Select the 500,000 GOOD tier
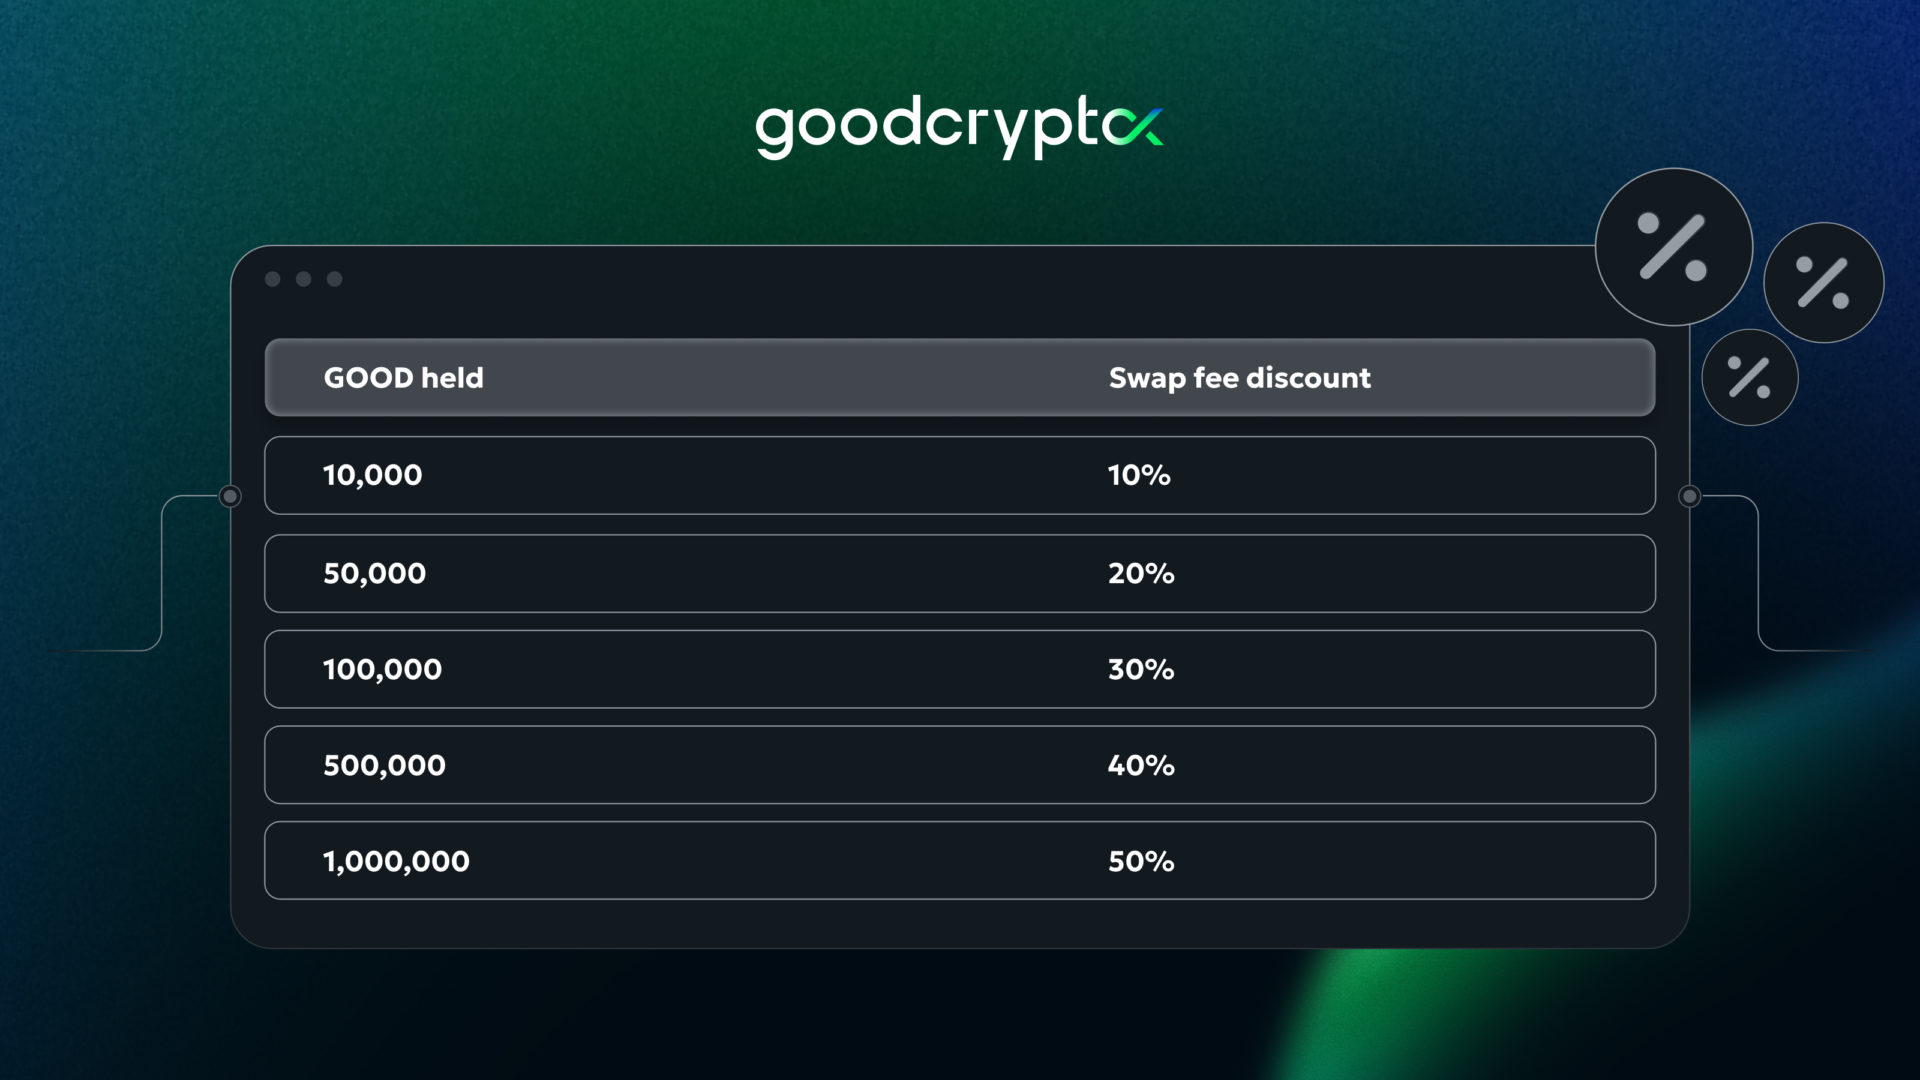 384,765
